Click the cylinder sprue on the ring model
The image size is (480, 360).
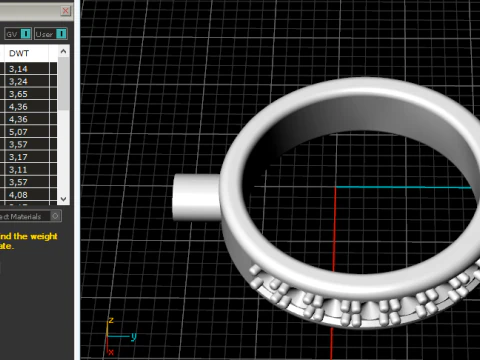click(196, 197)
